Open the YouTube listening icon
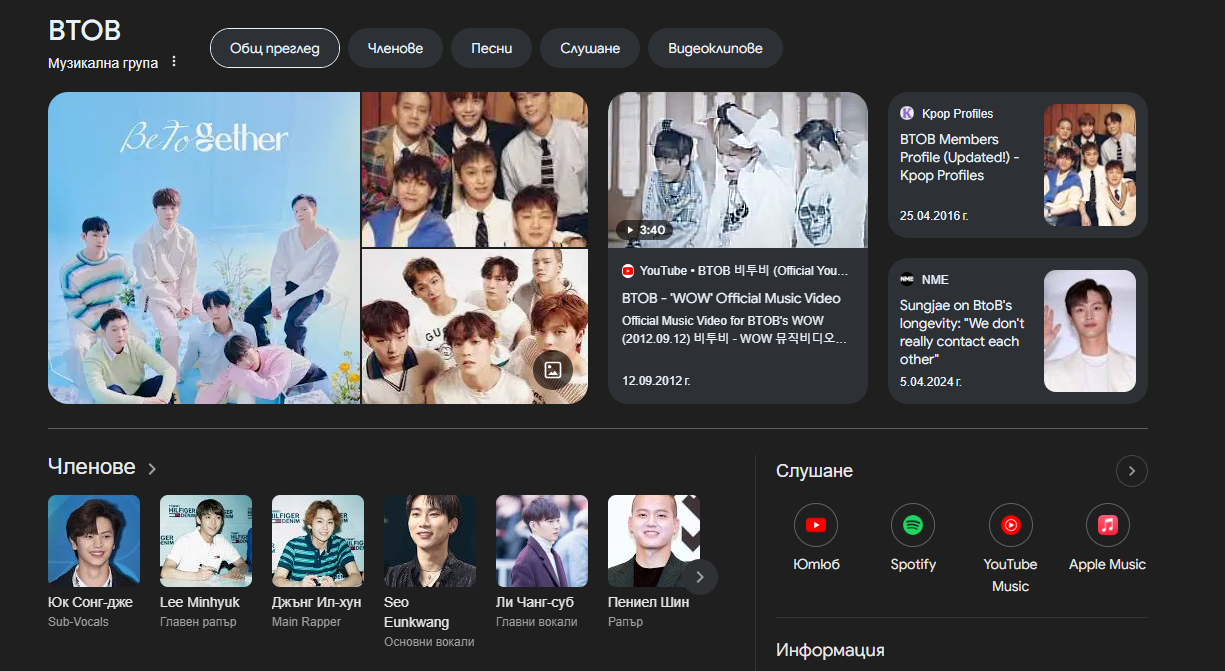 (815, 525)
